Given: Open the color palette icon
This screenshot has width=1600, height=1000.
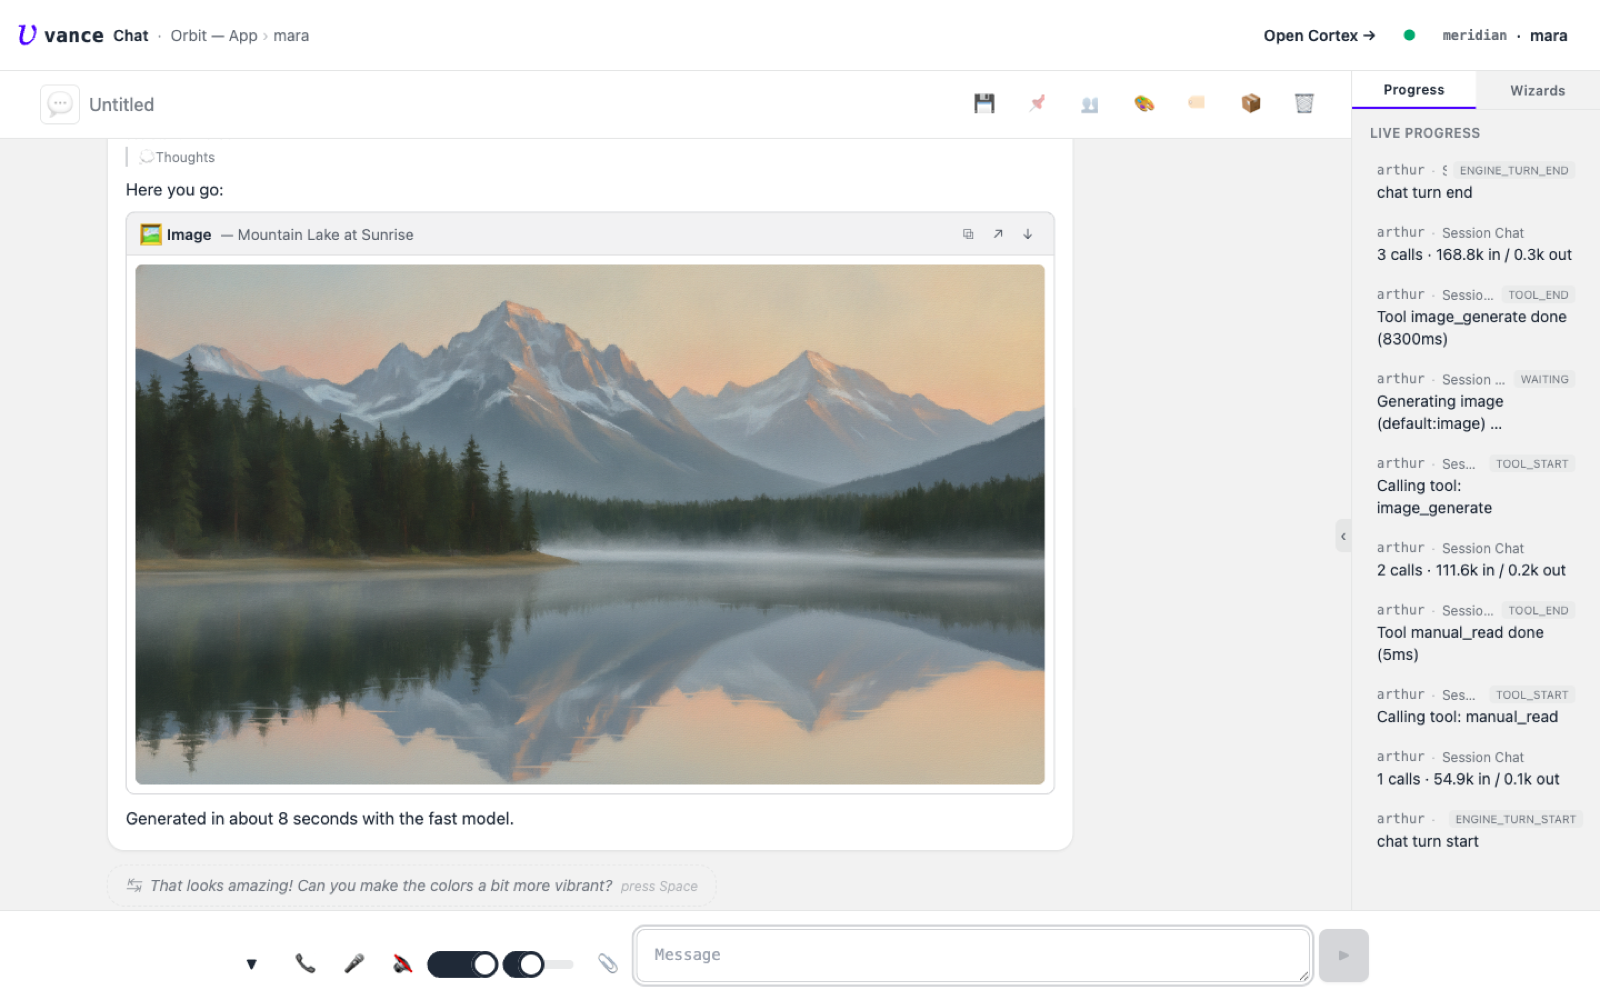Looking at the screenshot, I should pos(1144,103).
